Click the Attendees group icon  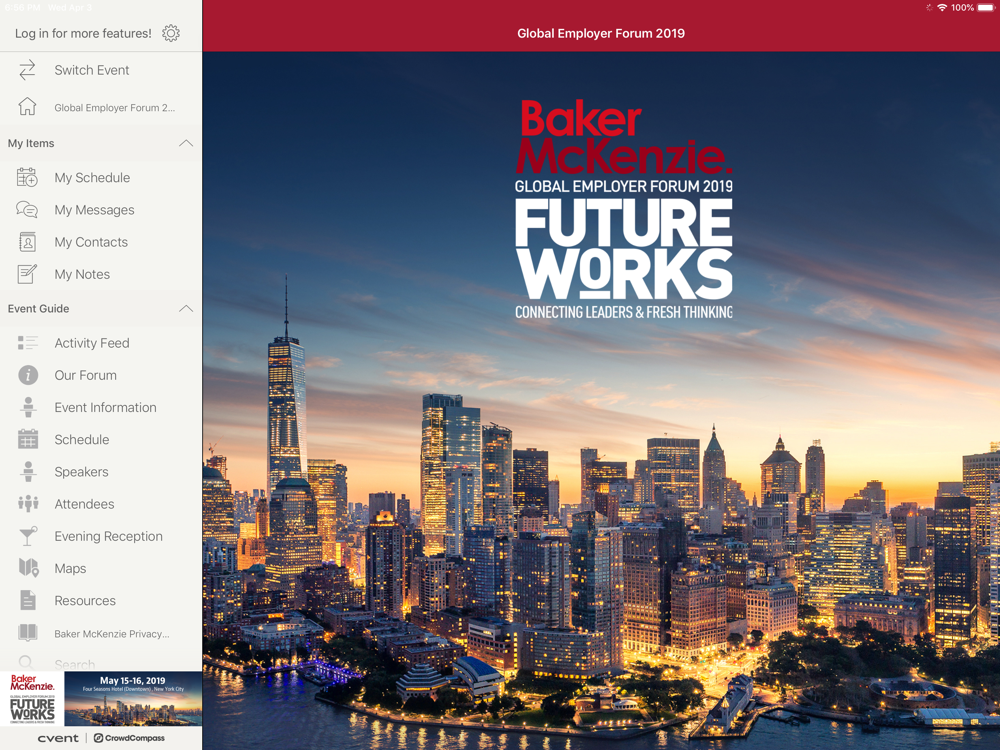point(28,504)
